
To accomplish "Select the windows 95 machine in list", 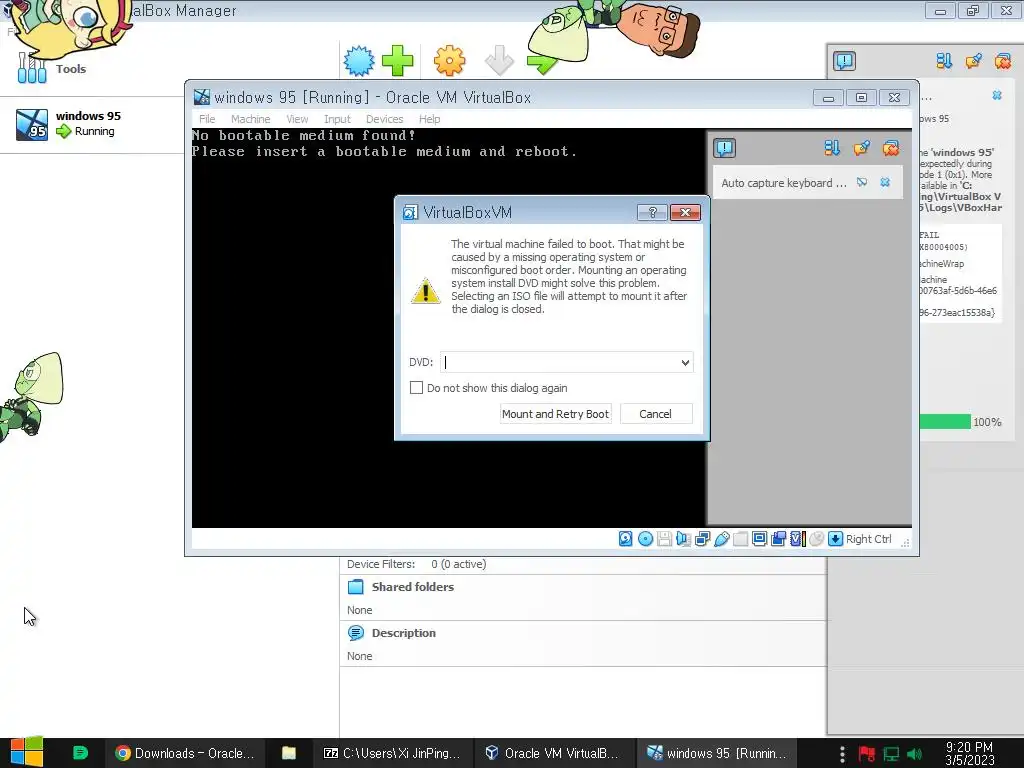I will (91, 124).
